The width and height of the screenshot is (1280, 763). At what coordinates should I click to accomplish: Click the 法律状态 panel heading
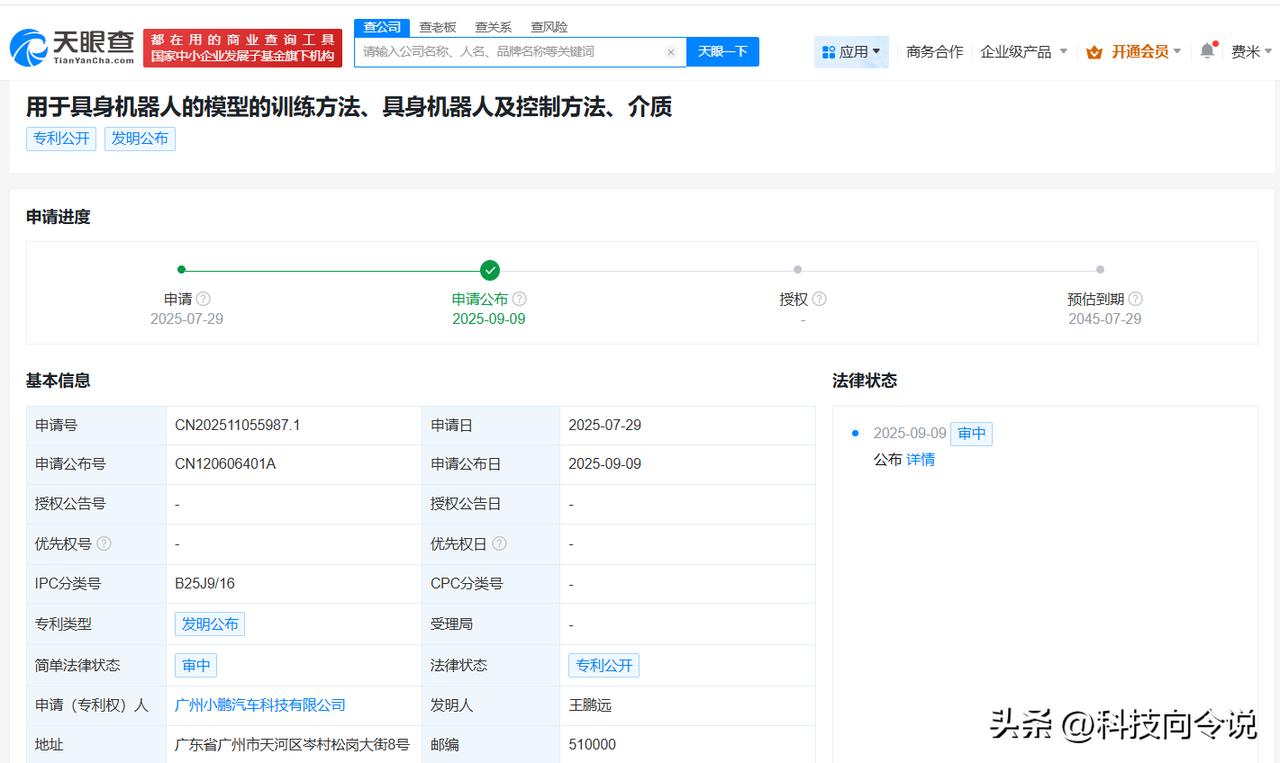click(865, 380)
